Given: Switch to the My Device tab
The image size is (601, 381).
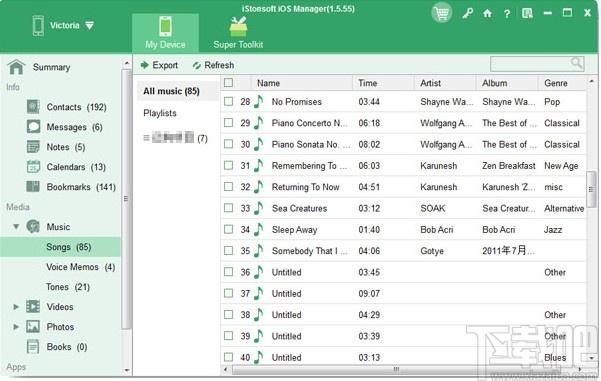Looking at the screenshot, I should (165, 33).
